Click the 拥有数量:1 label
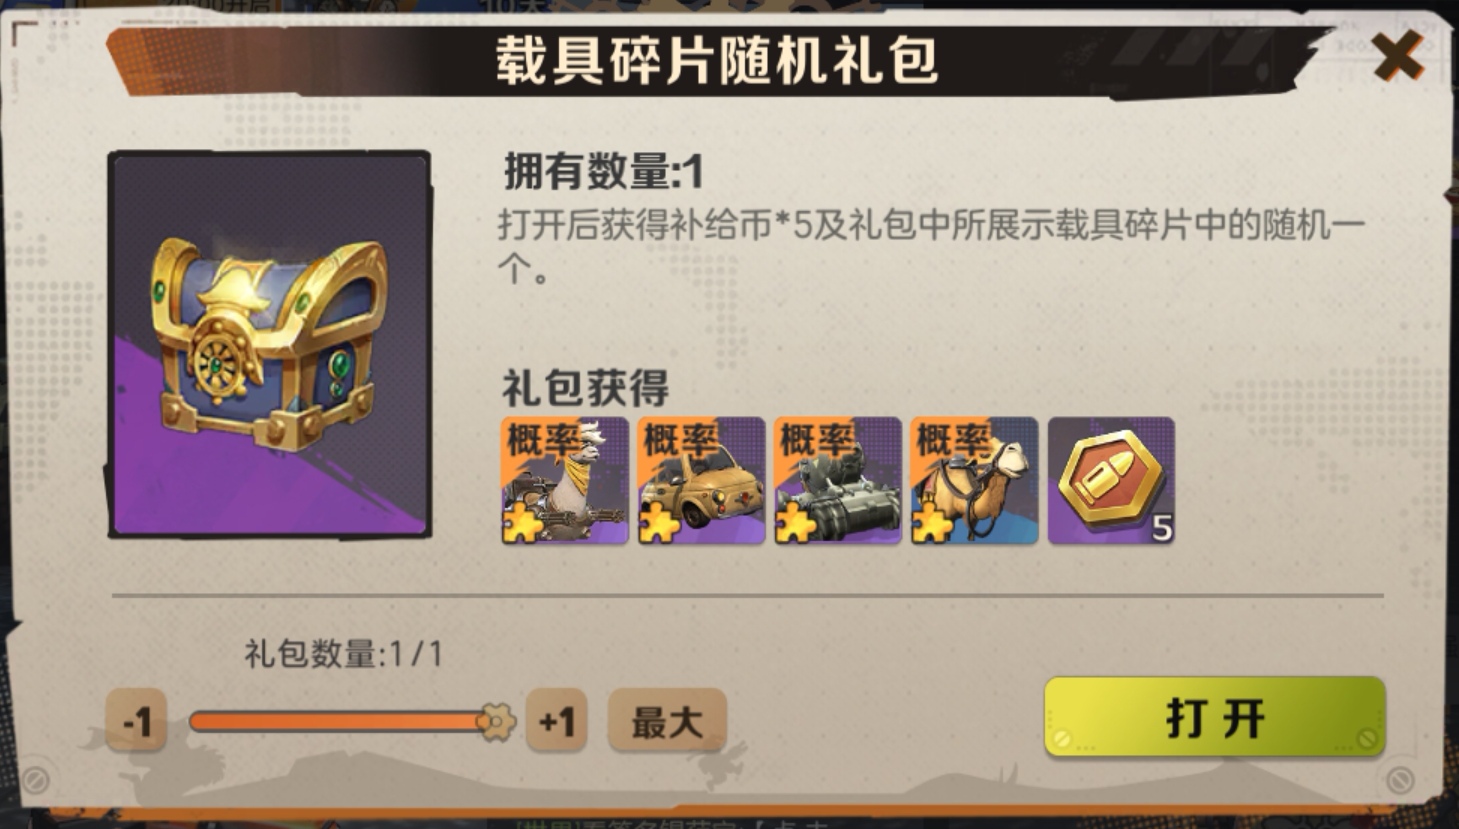Image resolution: width=1459 pixels, height=829 pixels. point(604,171)
